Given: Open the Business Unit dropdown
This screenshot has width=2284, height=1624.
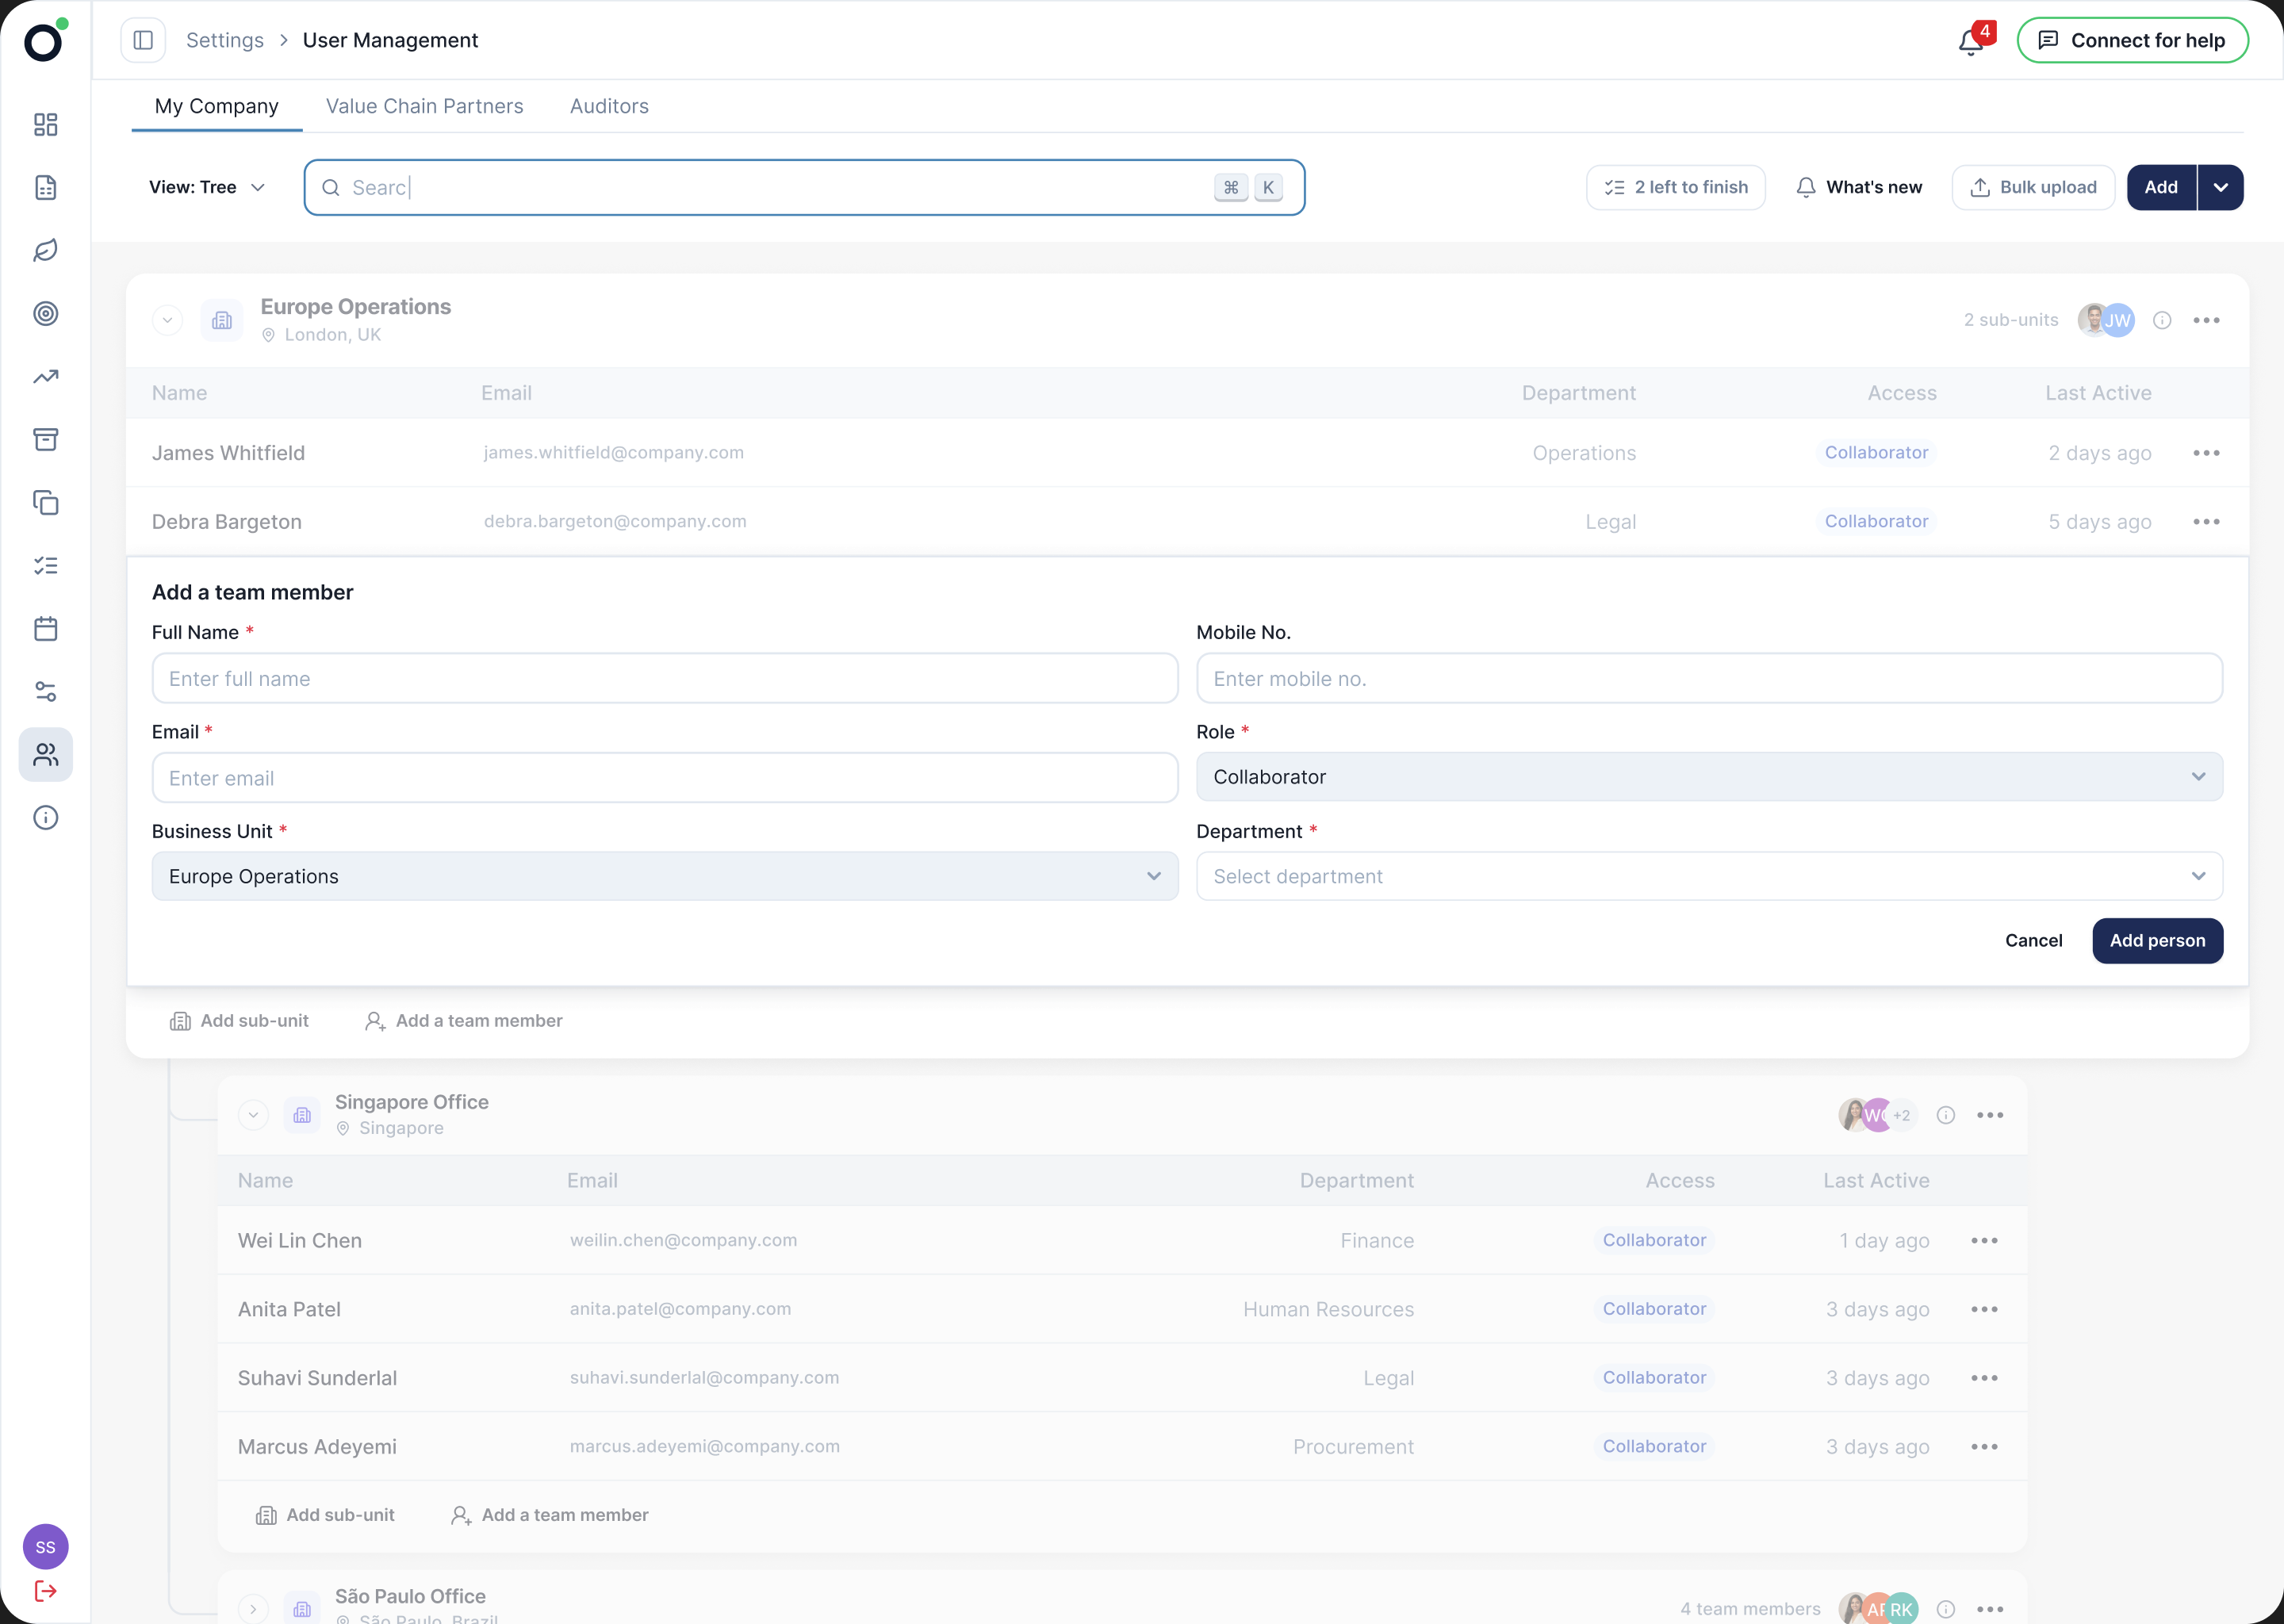Looking at the screenshot, I should tap(665, 876).
